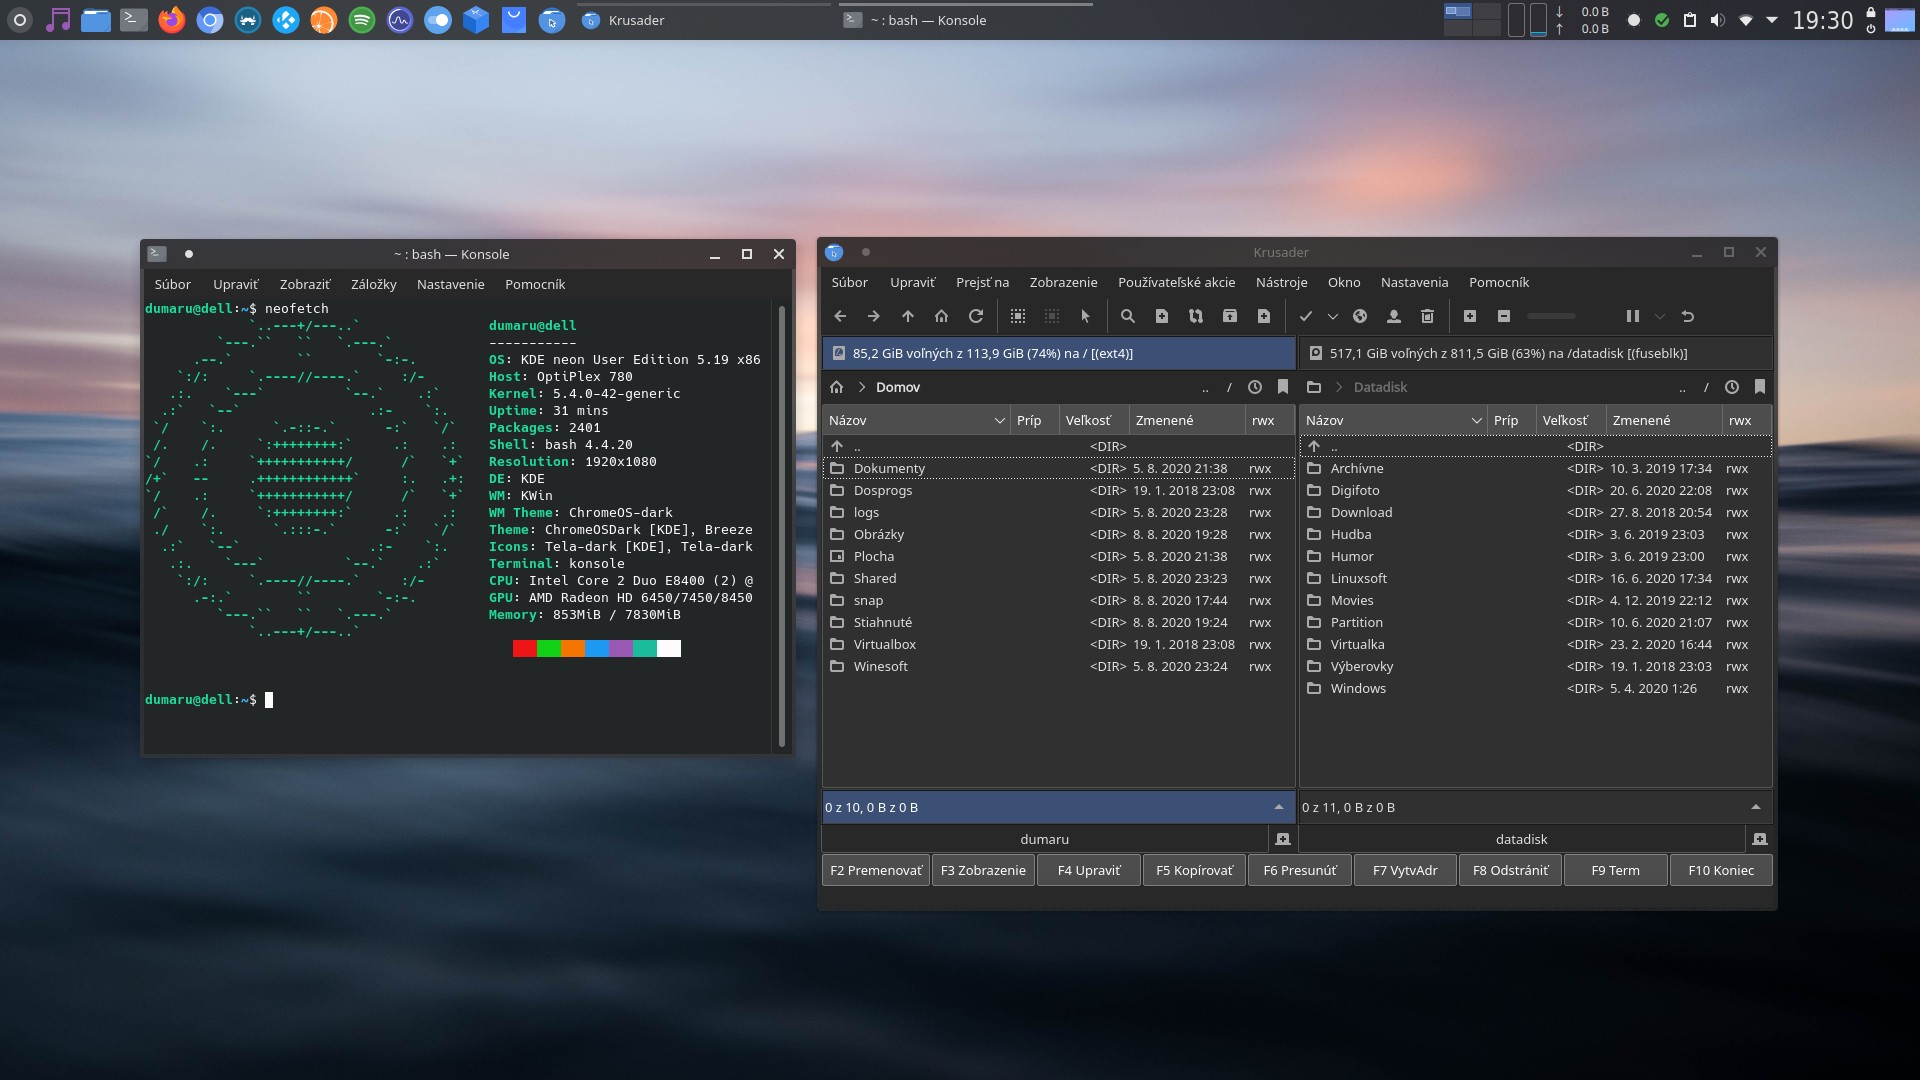Open the volume speaker icon in system tray
This screenshot has width=1920, height=1080.
pyautogui.click(x=1718, y=20)
